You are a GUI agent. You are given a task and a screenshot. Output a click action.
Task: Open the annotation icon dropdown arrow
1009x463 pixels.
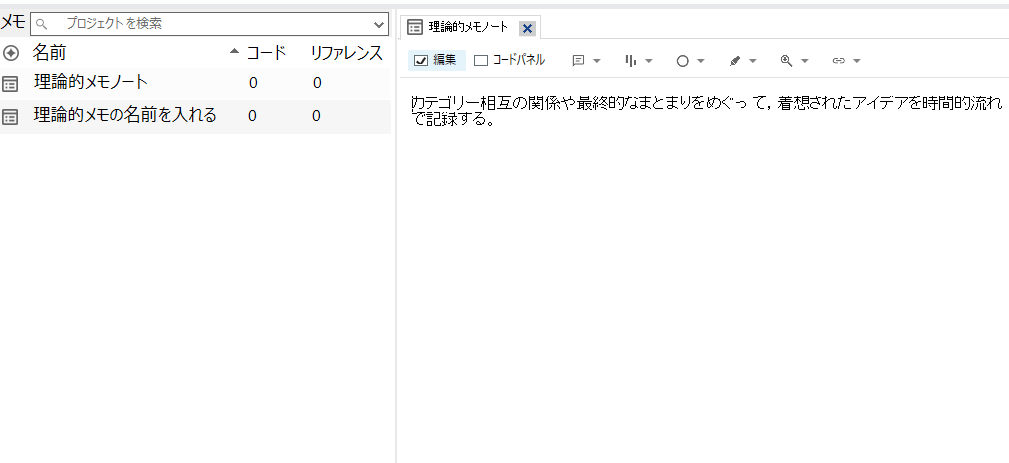point(597,61)
